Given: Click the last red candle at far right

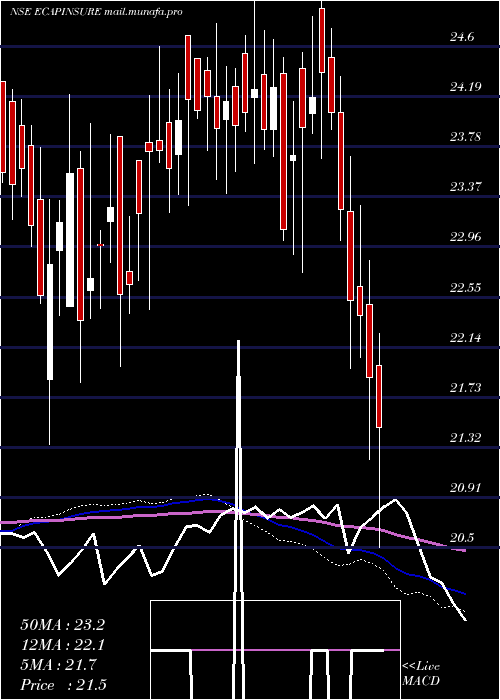Looking at the screenshot, I should (x=379, y=396).
